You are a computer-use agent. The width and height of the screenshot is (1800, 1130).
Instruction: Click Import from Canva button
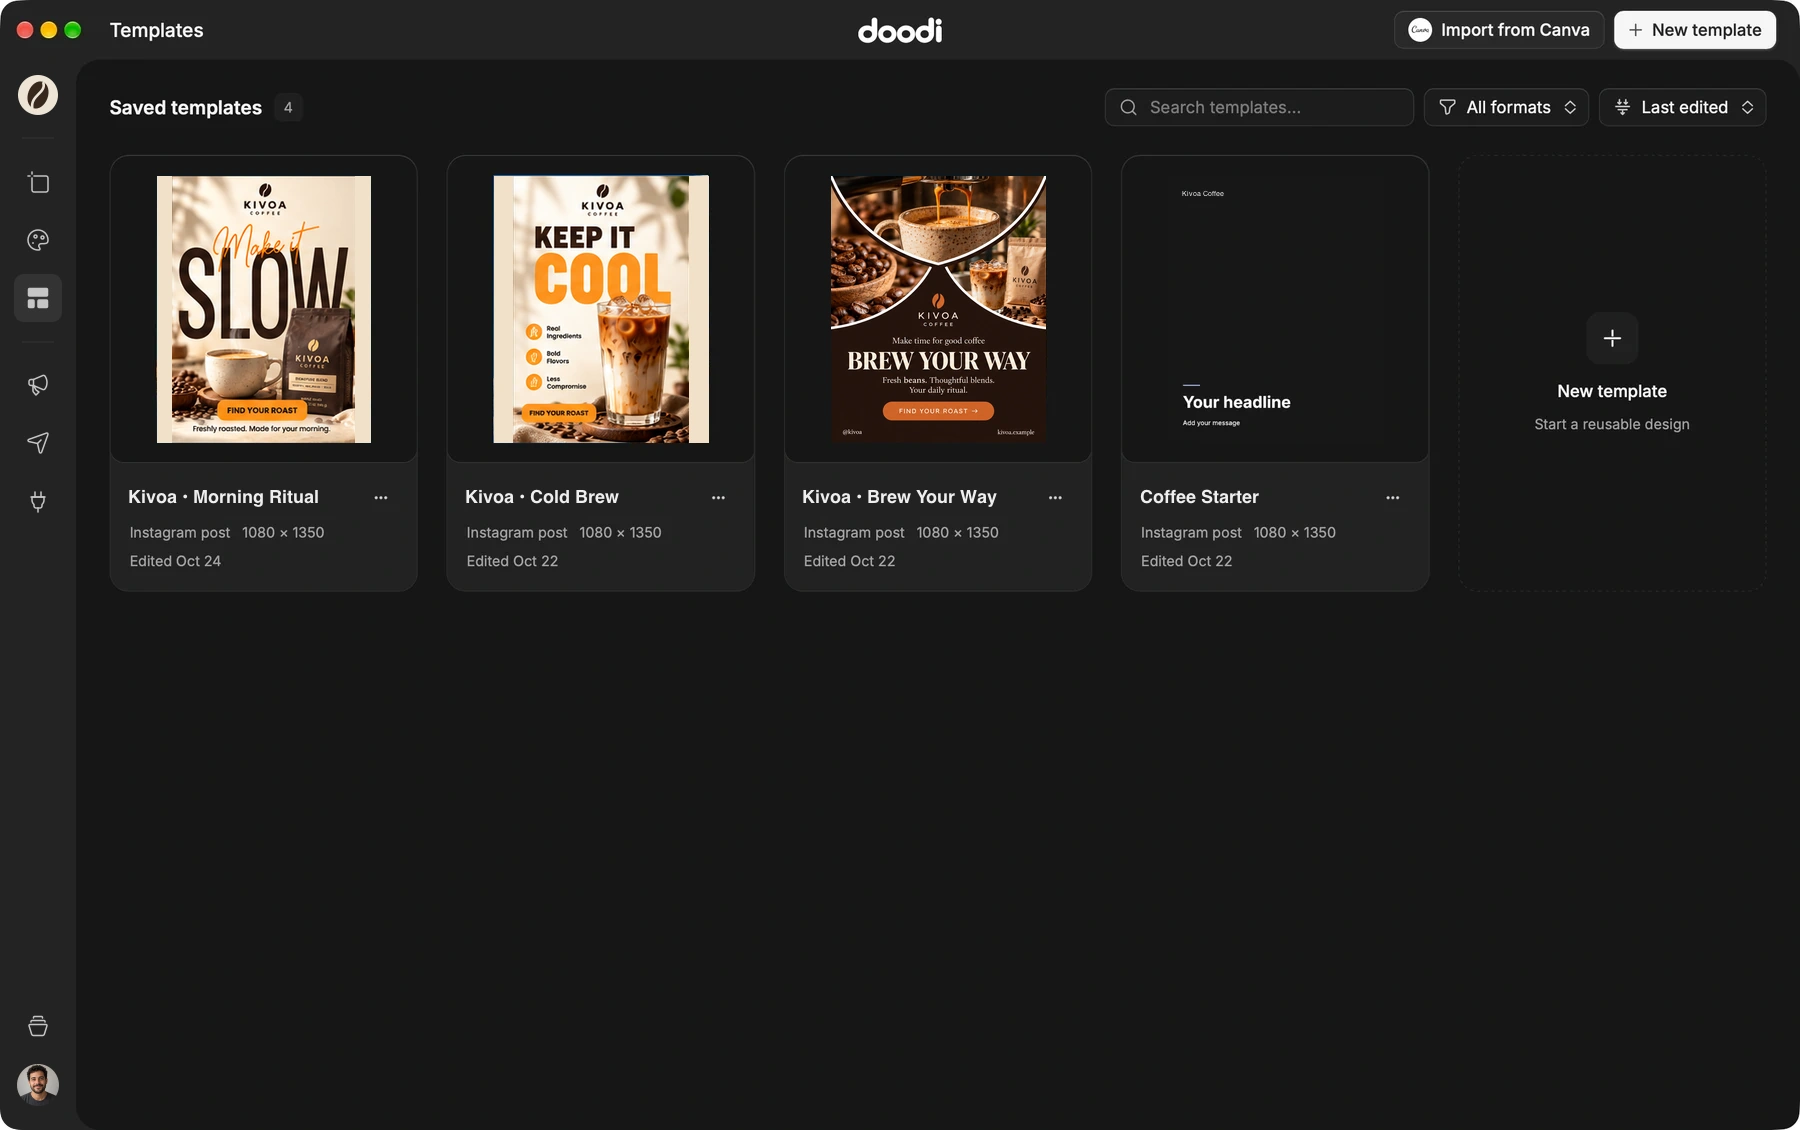(1499, 30)
